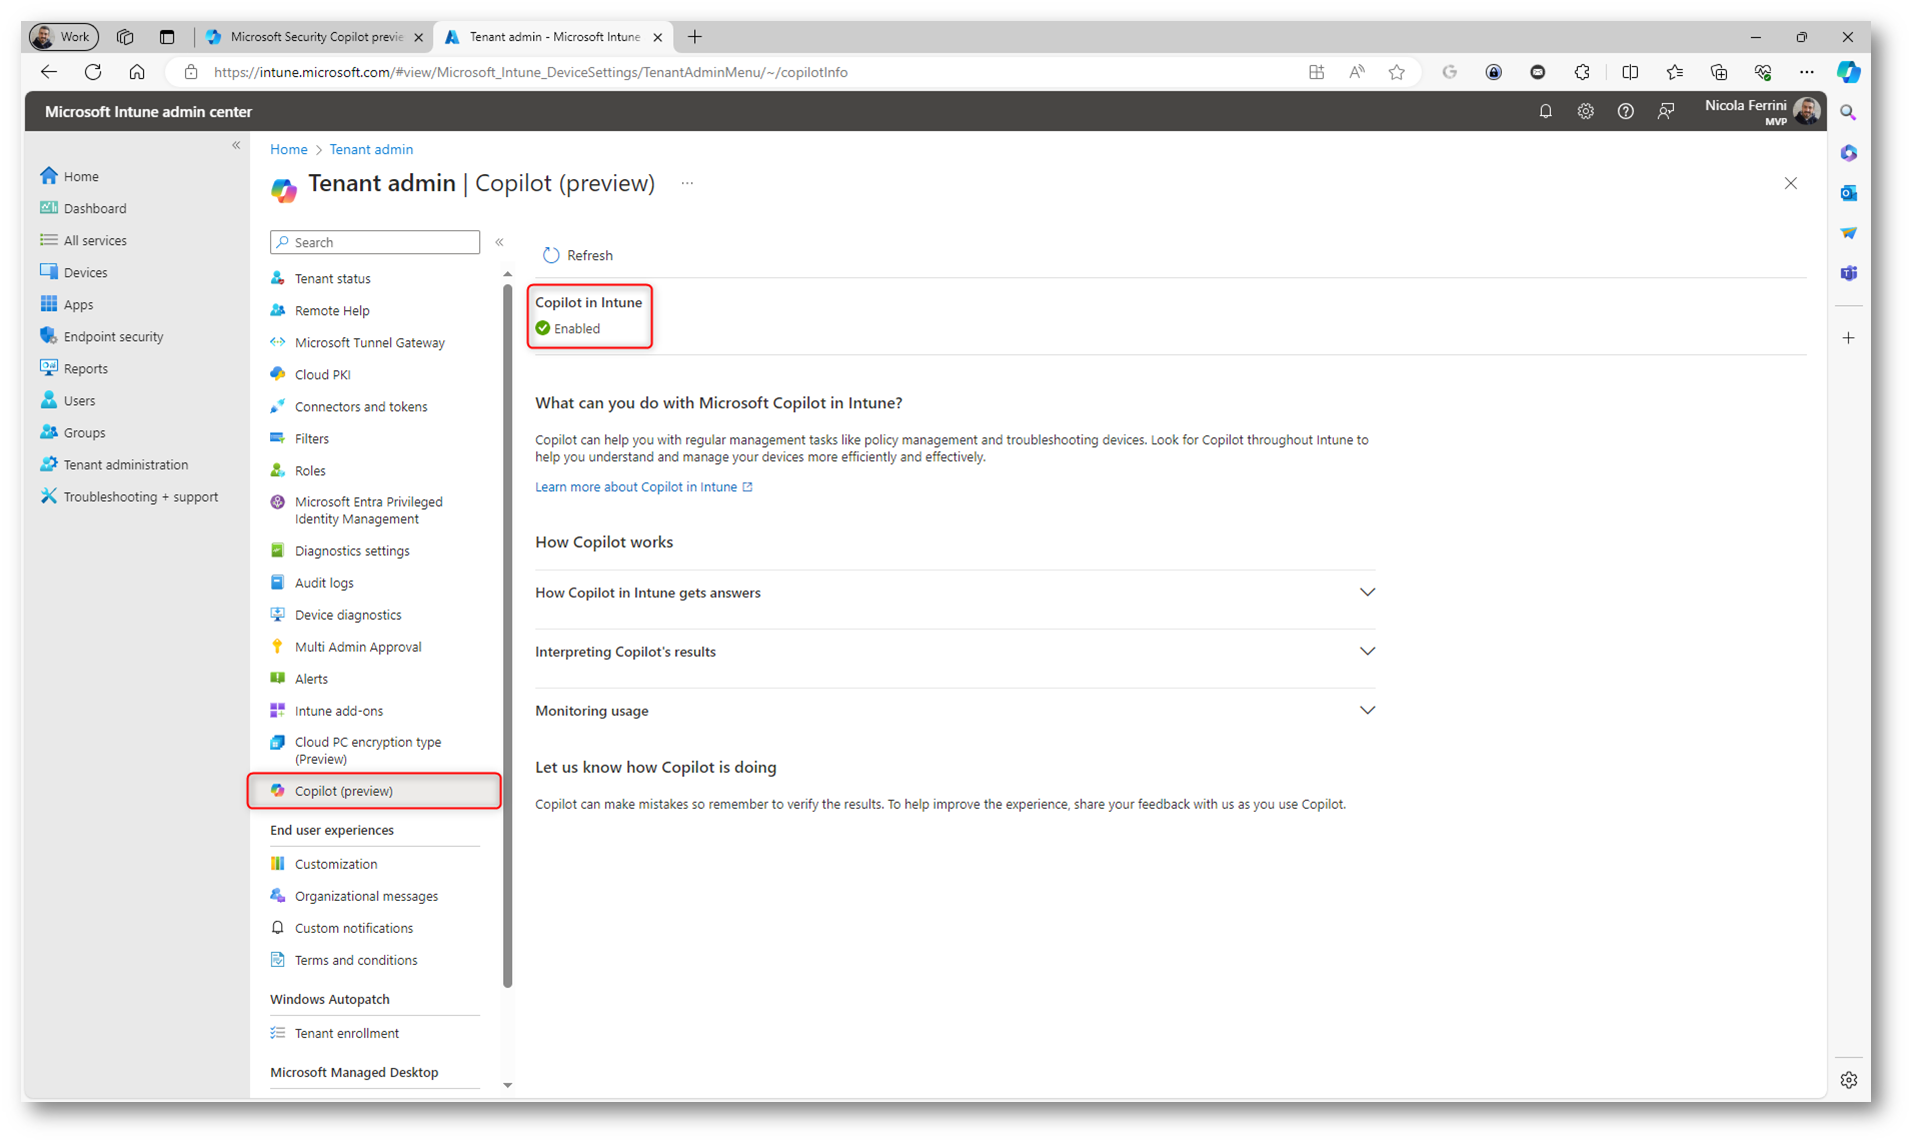Click the browser back arrow
The width and height of the screenshot is (1913, 1144).
tap(48, 72)
